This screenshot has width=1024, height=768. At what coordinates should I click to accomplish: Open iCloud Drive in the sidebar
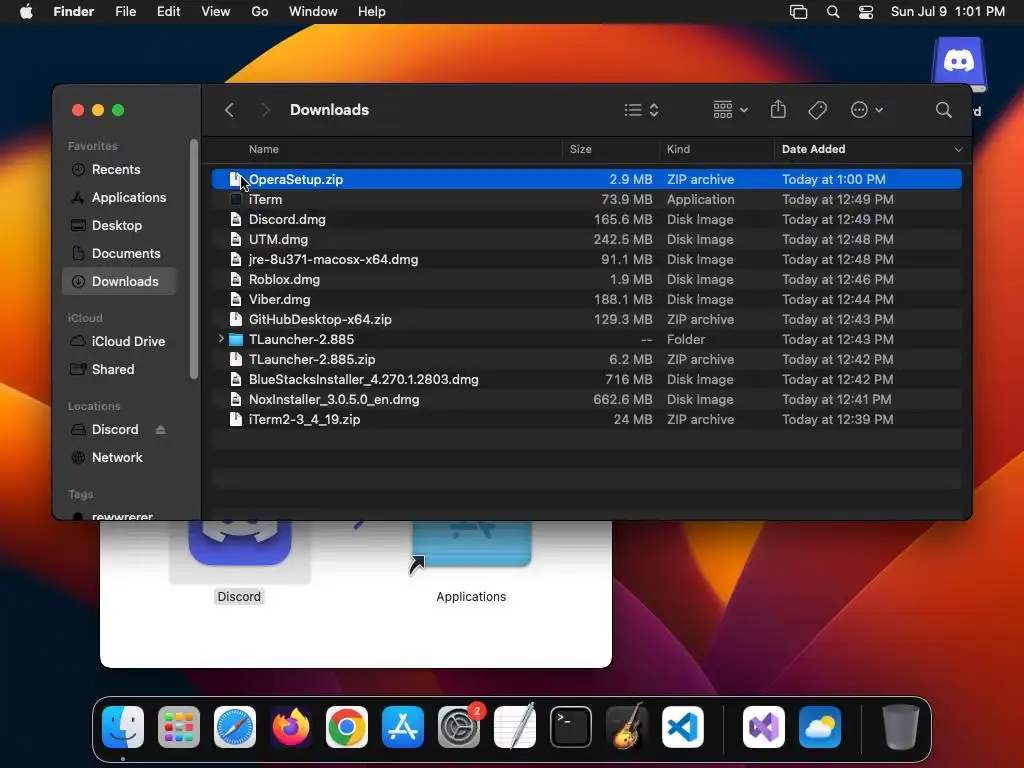[120, 342]
